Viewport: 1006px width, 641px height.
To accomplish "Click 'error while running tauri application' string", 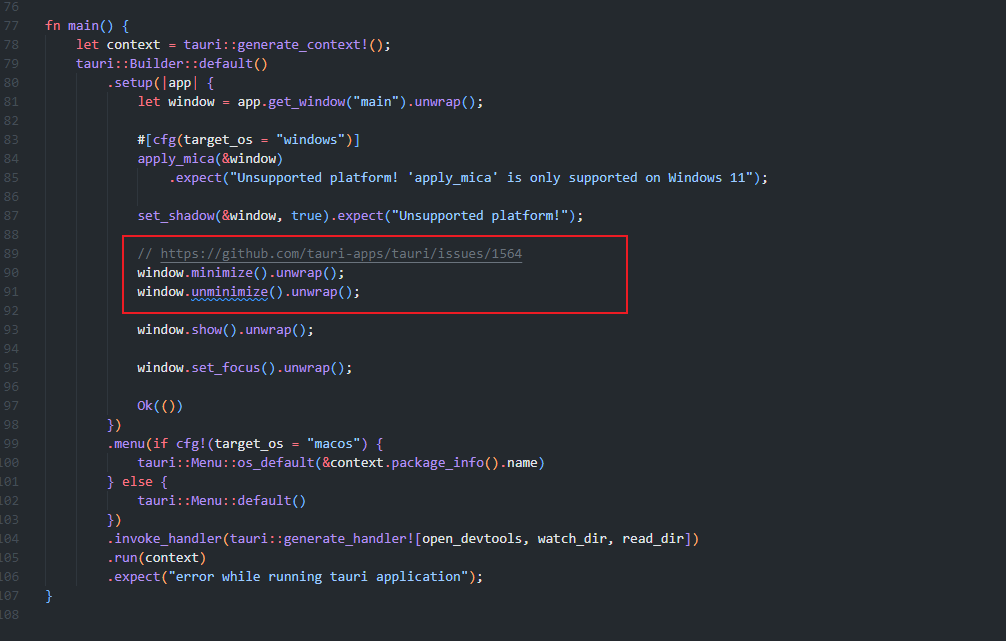I will [318, 577].
